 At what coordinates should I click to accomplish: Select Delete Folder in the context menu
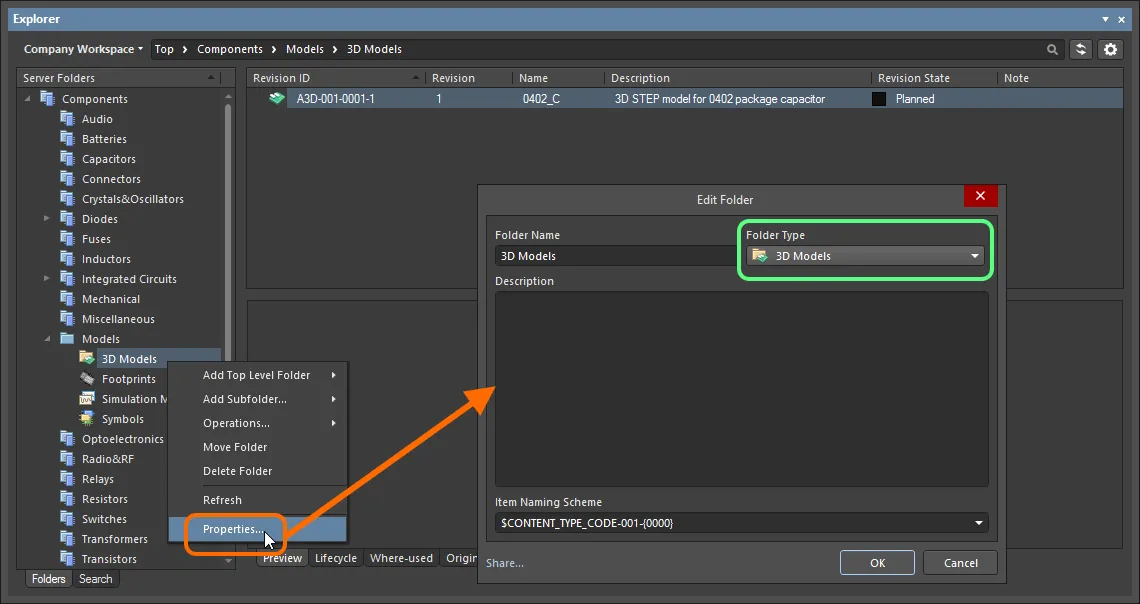(x=237, y=471)
